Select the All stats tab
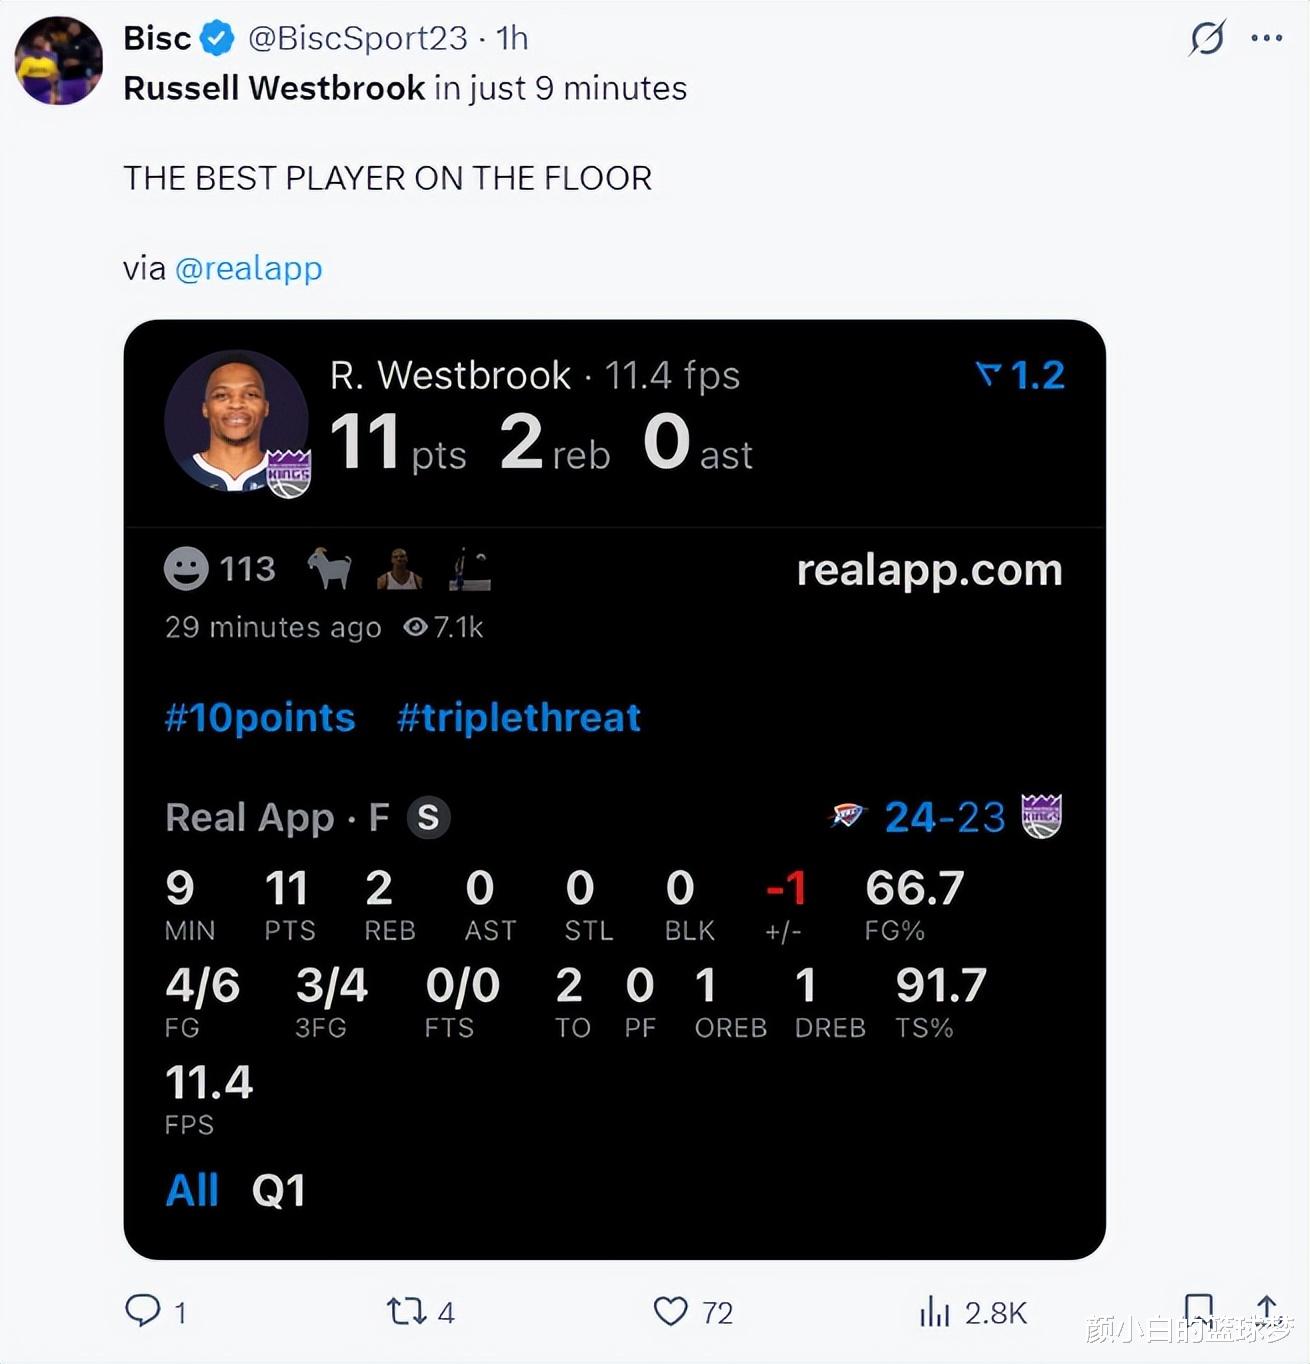Image resolution: width=1310 pixels, height=1364 pixels. (192, 1190)
